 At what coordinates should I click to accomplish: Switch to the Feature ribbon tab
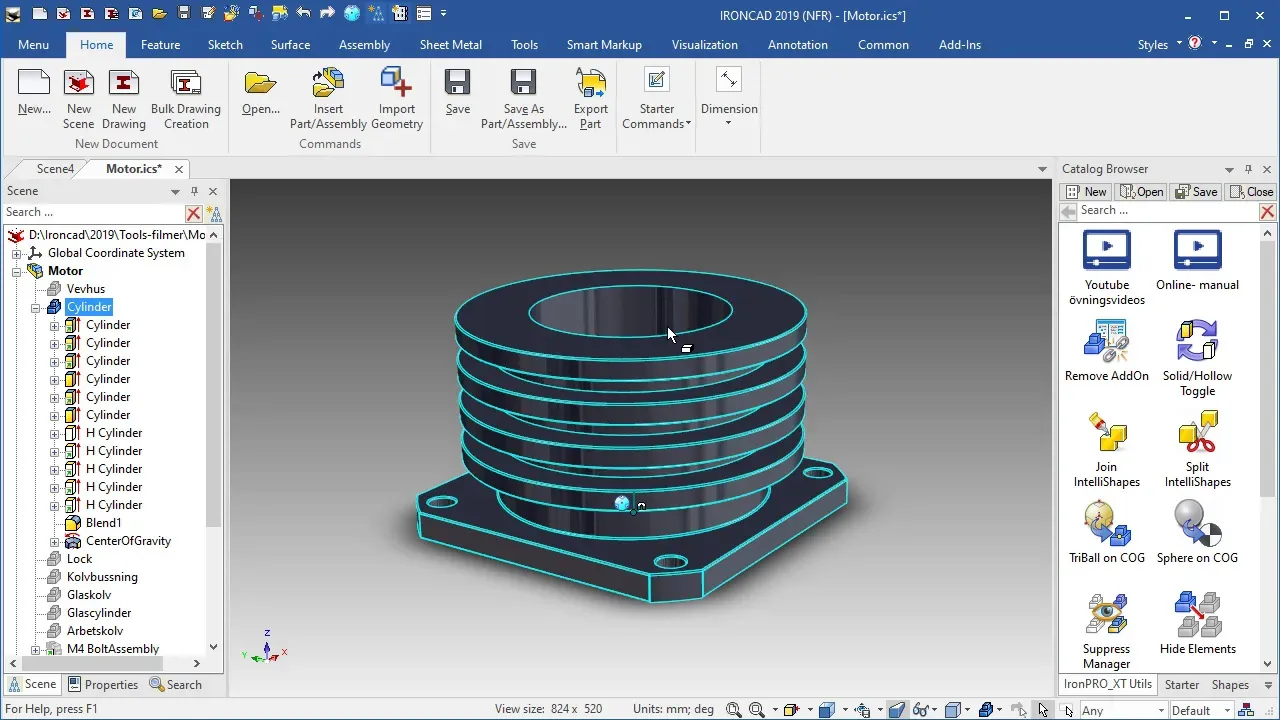[x=160, y=45]
